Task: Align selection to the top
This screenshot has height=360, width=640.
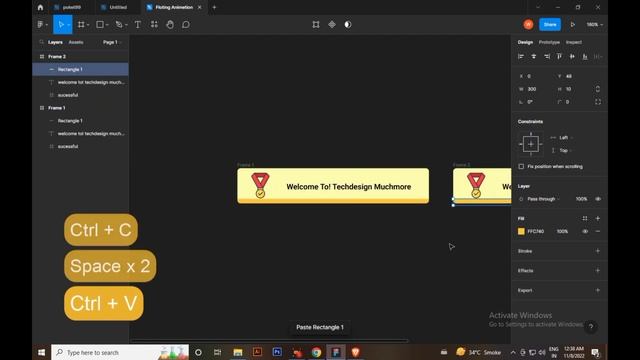Action: (x=559, y=56)
